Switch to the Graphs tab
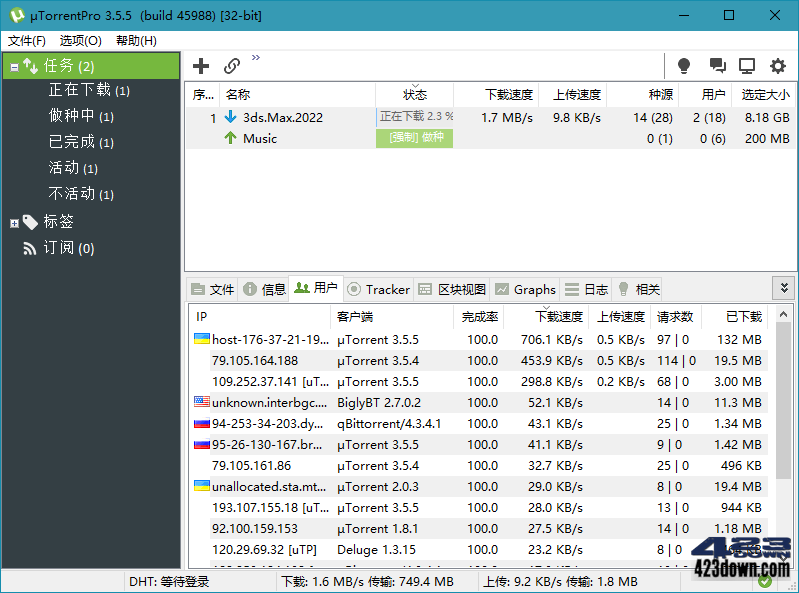 coord(525,289)
